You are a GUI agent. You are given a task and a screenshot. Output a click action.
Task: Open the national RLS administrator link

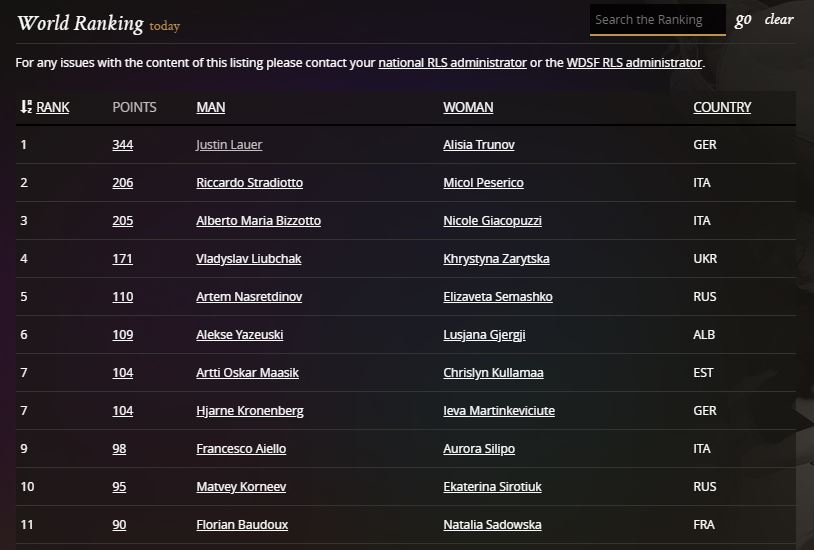point(452,62)
